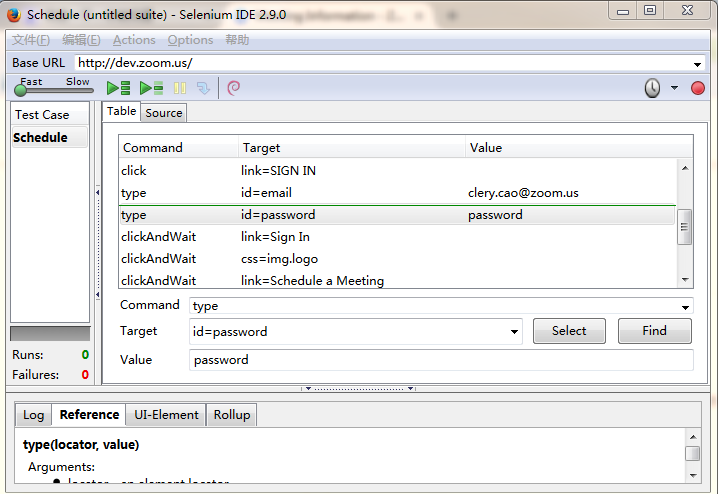The height and width of the screenshot is (494, 718).
Task: Open the UI-Element tab
Action: coord(166,415)
